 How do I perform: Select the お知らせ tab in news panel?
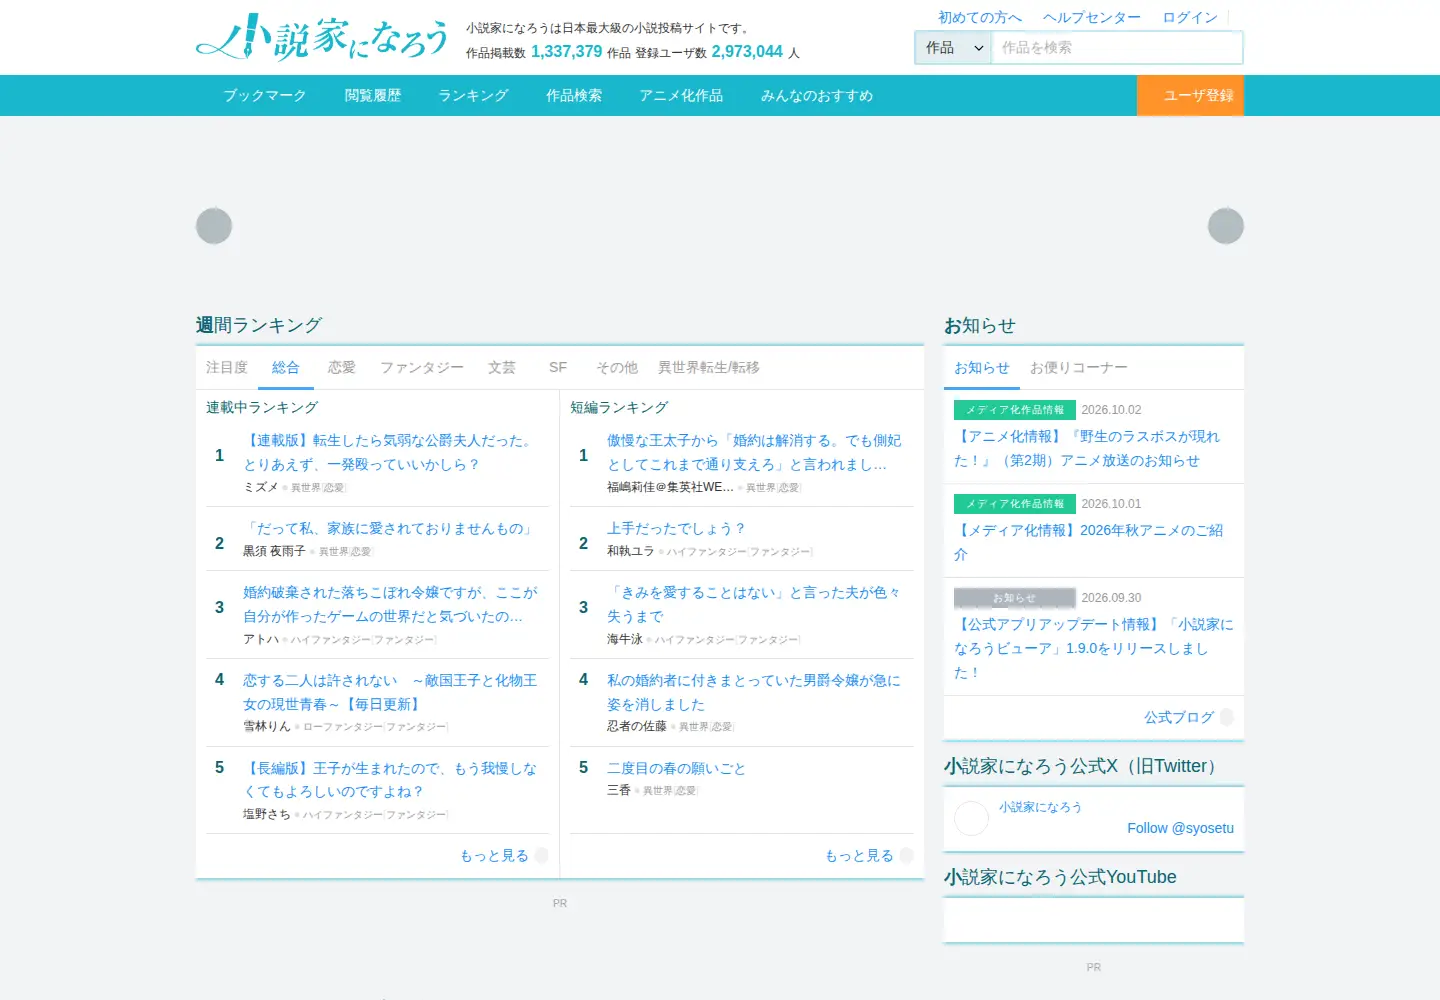click(x=982, y=367)
